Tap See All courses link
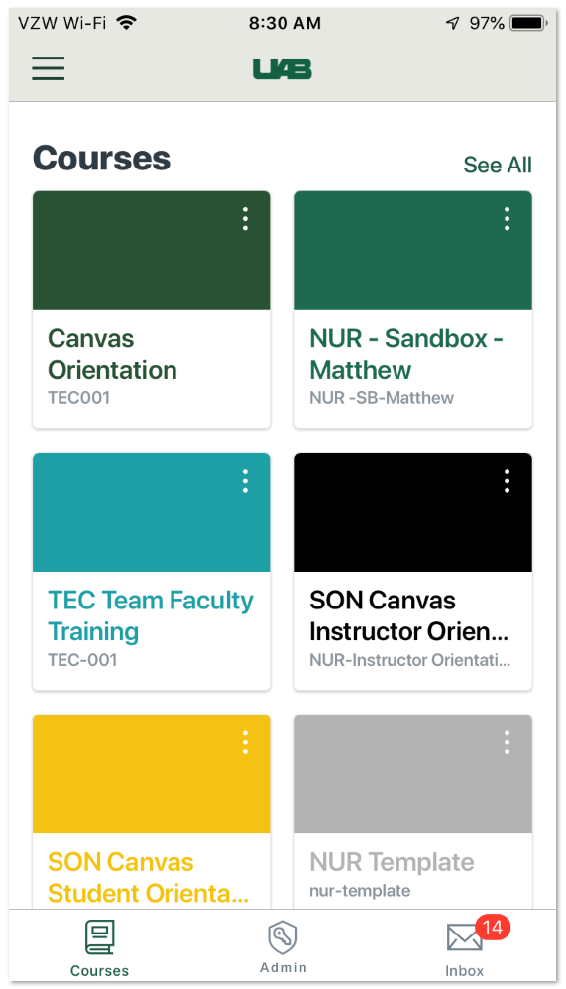The image size is (566, 989). tap(497, 165)
